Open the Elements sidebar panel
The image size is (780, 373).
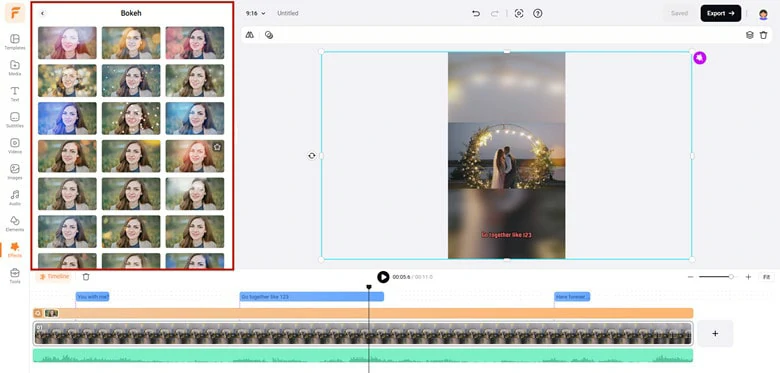coord(15,223)
